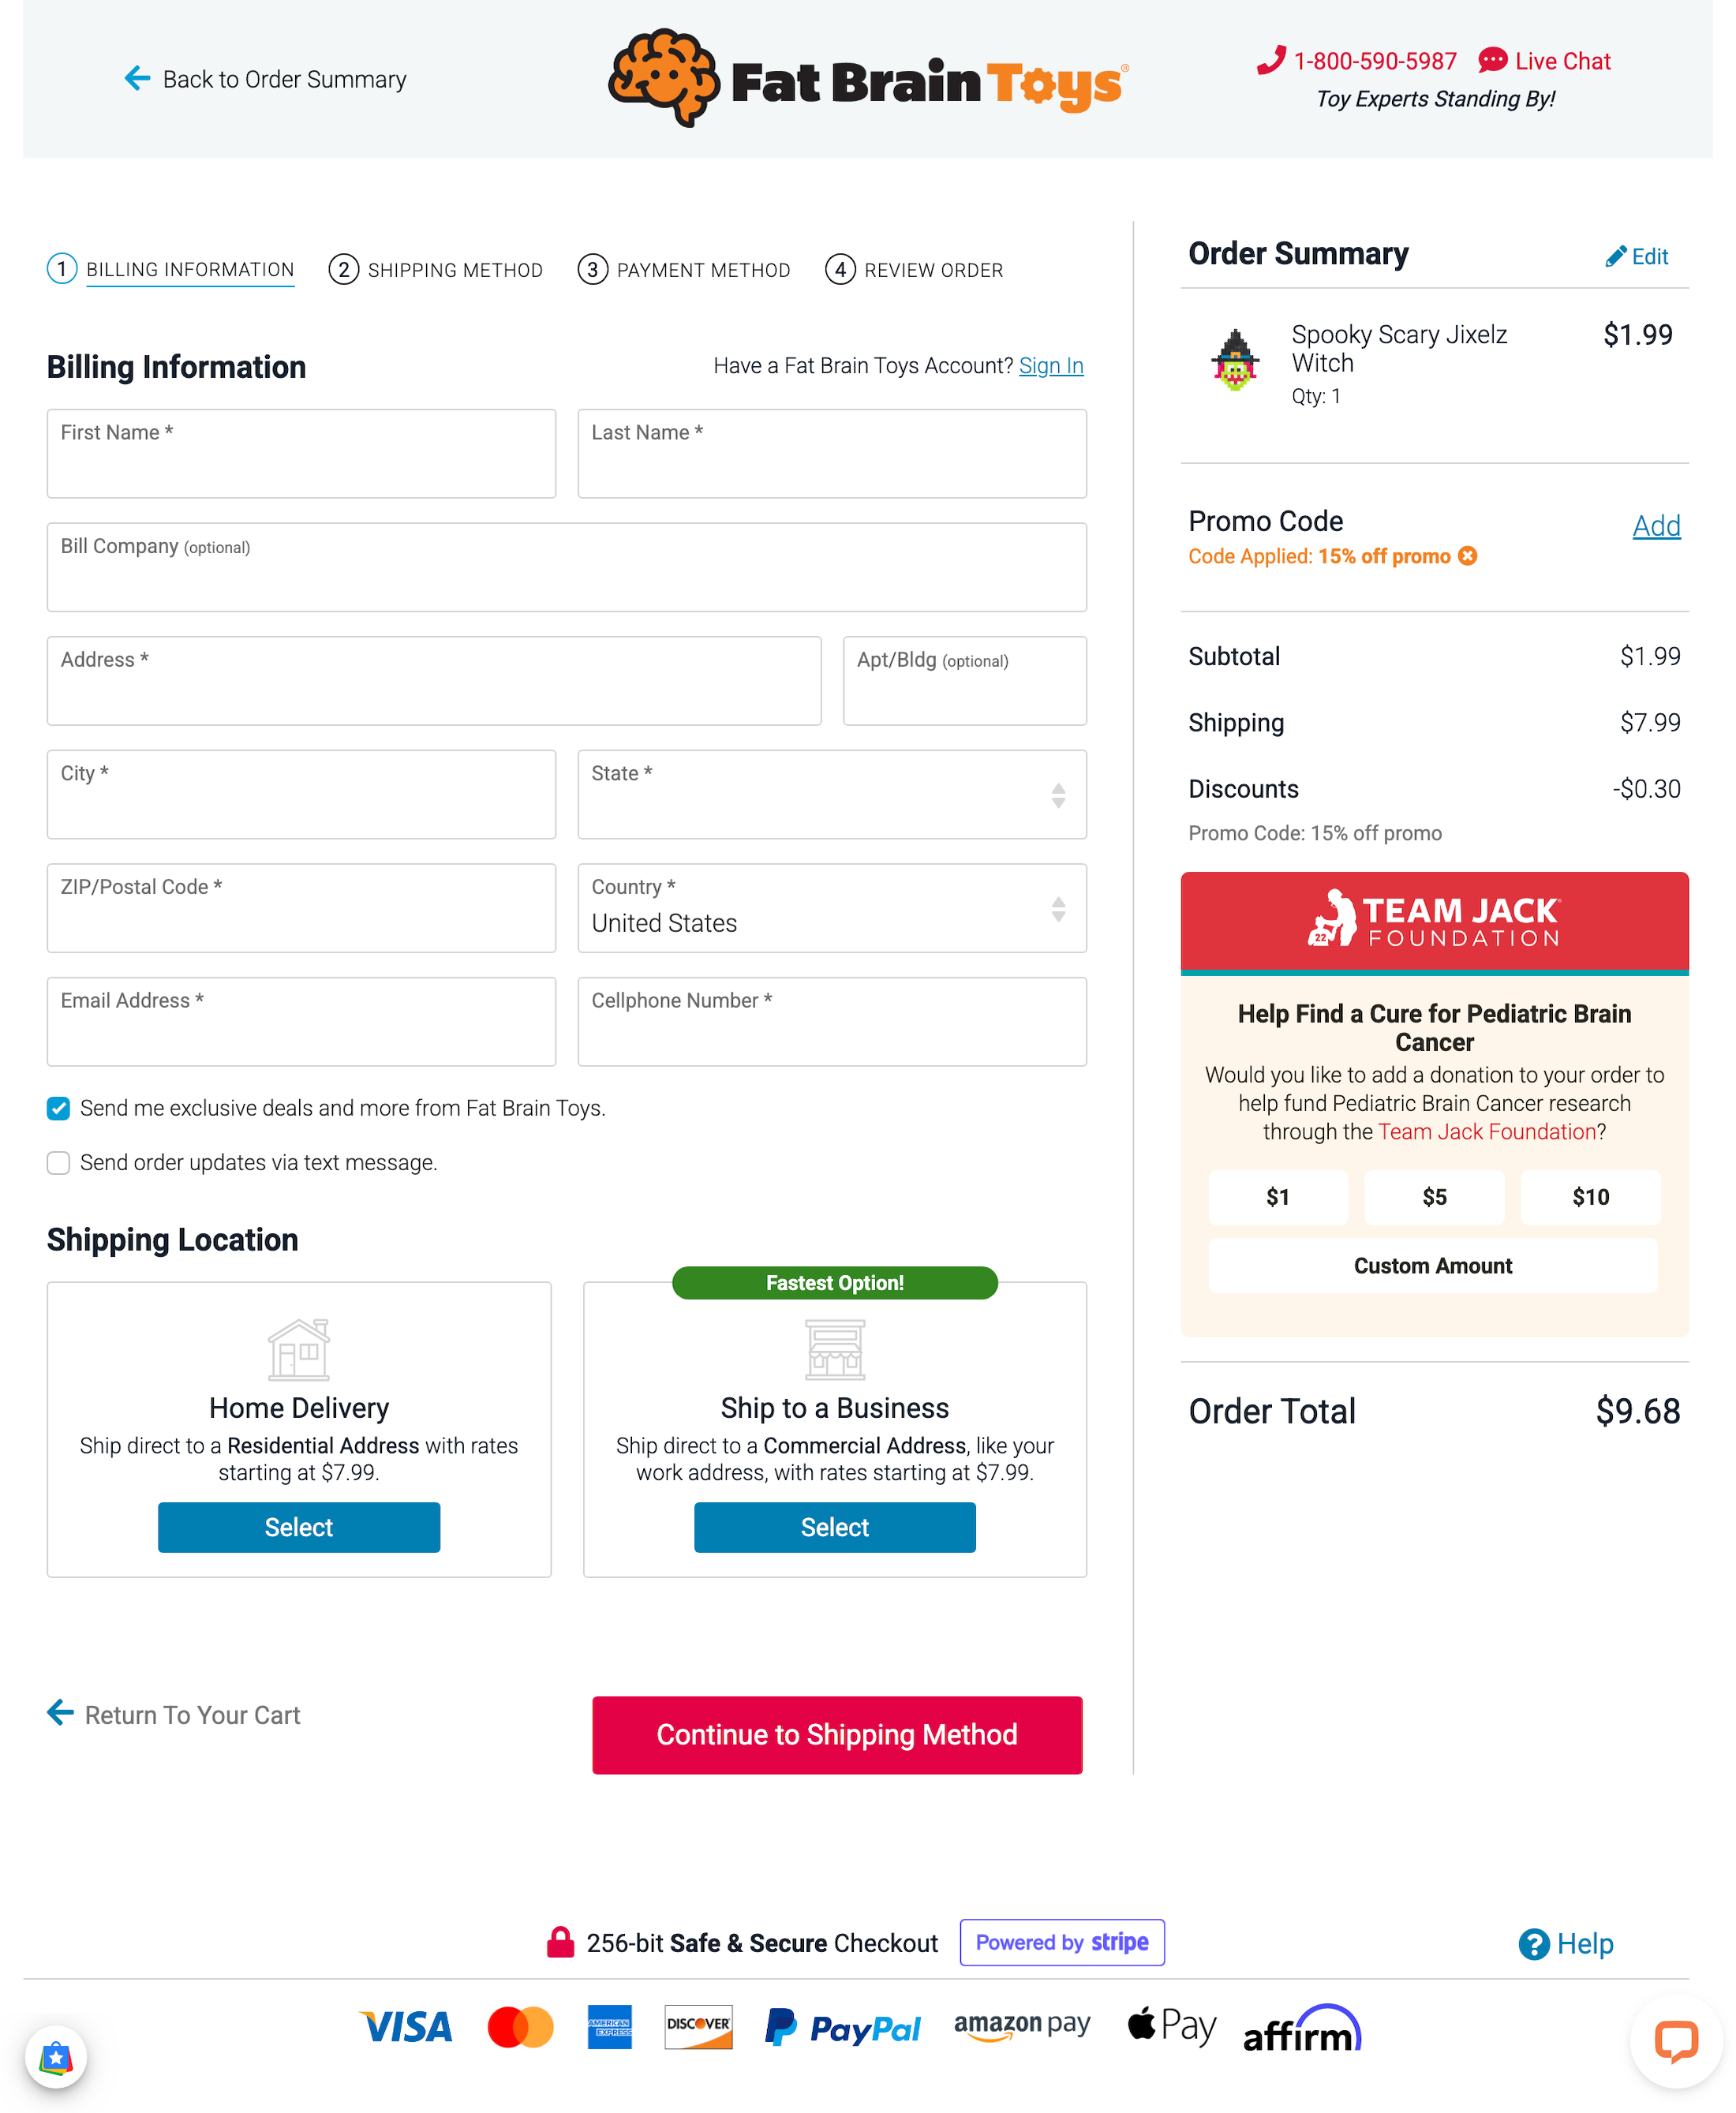Open the State dropdown

tap(831, 795)
